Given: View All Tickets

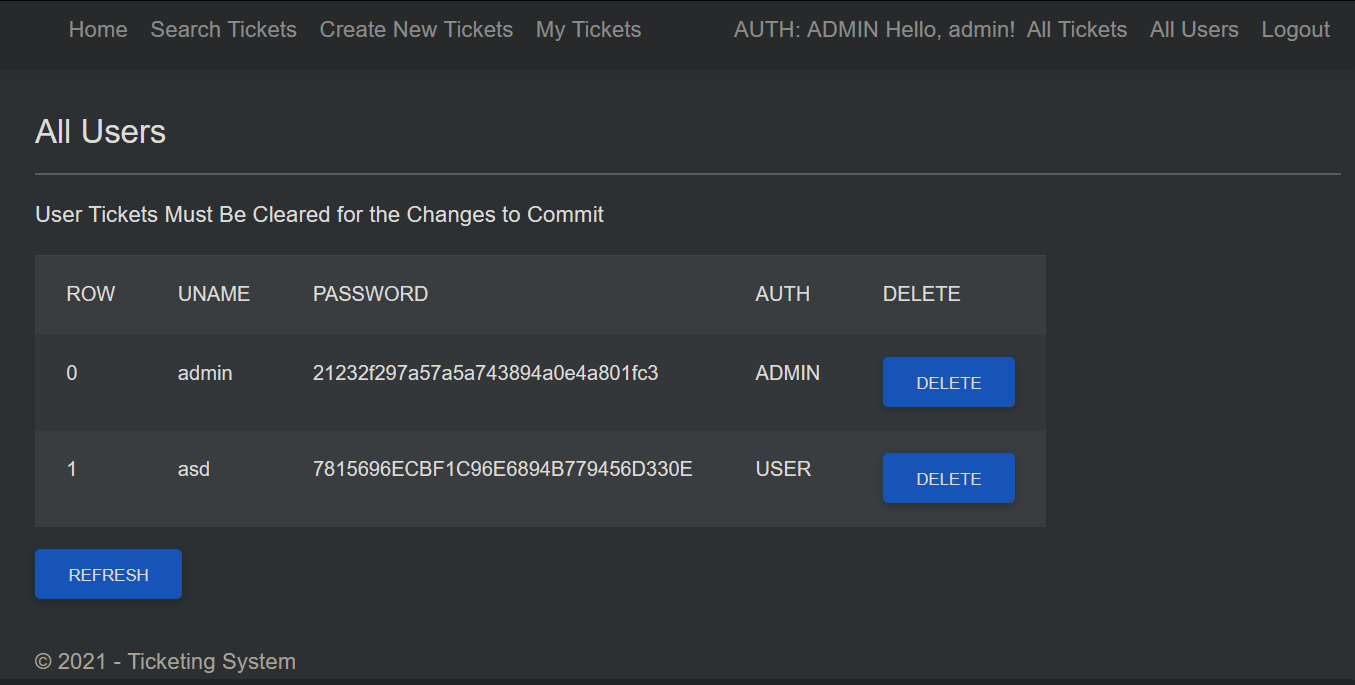Looking at the screenshot, I should pos(1076,29).
